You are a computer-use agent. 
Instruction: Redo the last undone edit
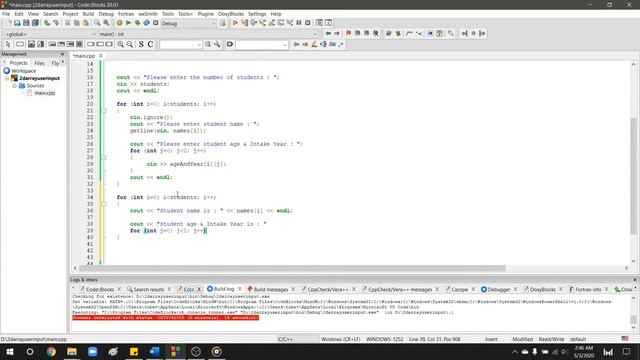56,23
